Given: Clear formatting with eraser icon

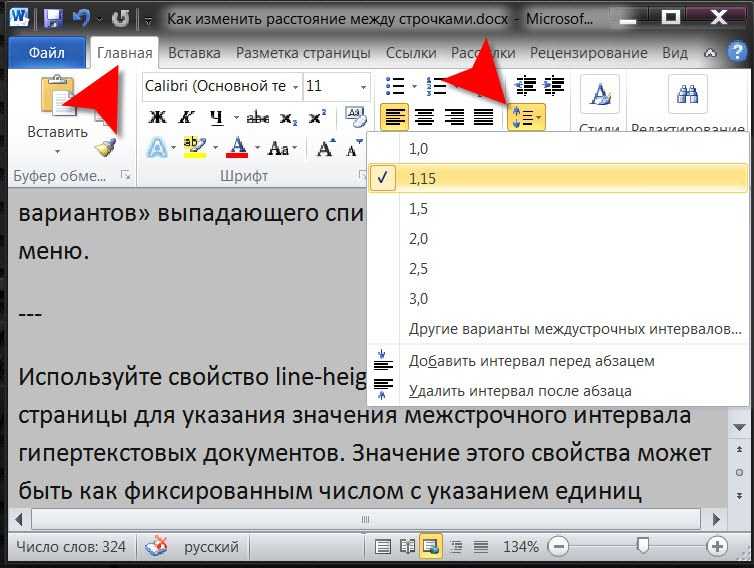Looking at the screenshot, I should (x=356, y=117).
